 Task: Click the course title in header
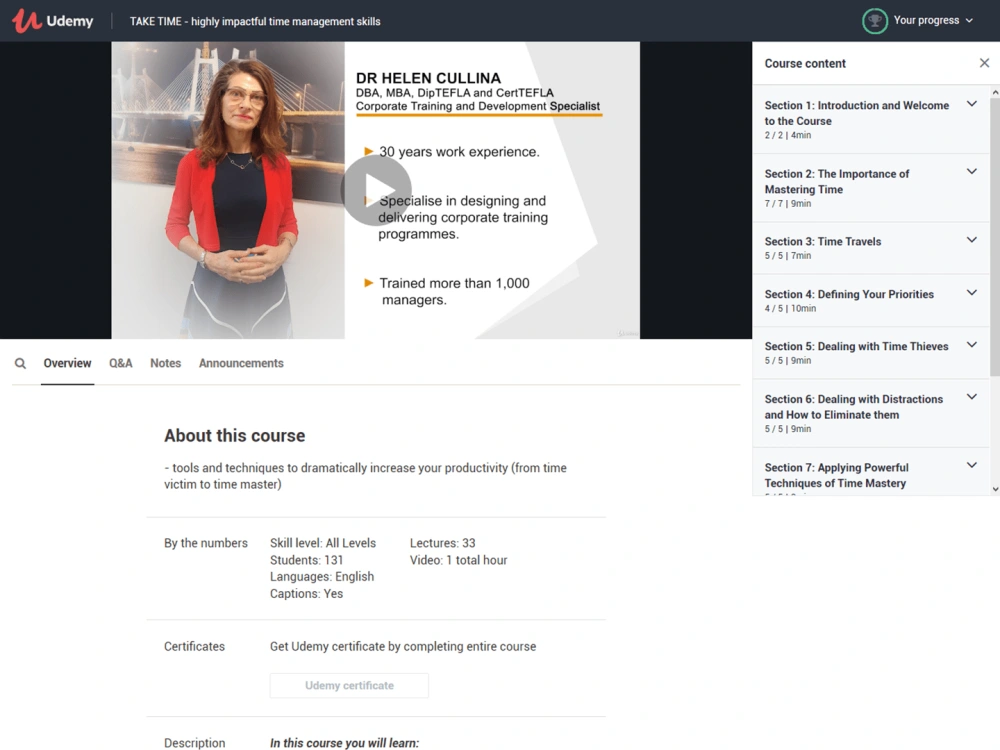[255, 21]
